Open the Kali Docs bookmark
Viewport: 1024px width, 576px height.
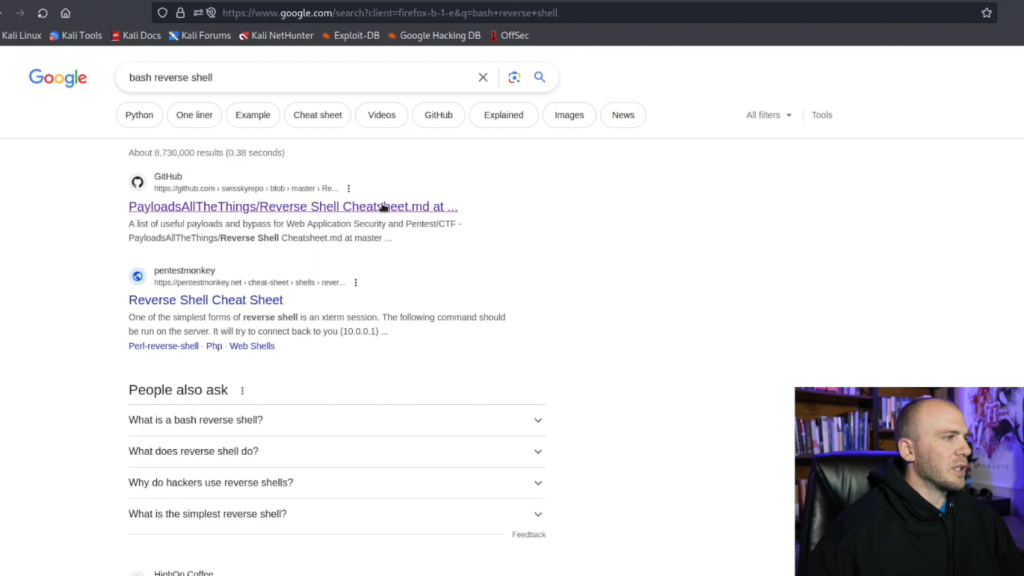pyautogui.click(x=136, y=35)
